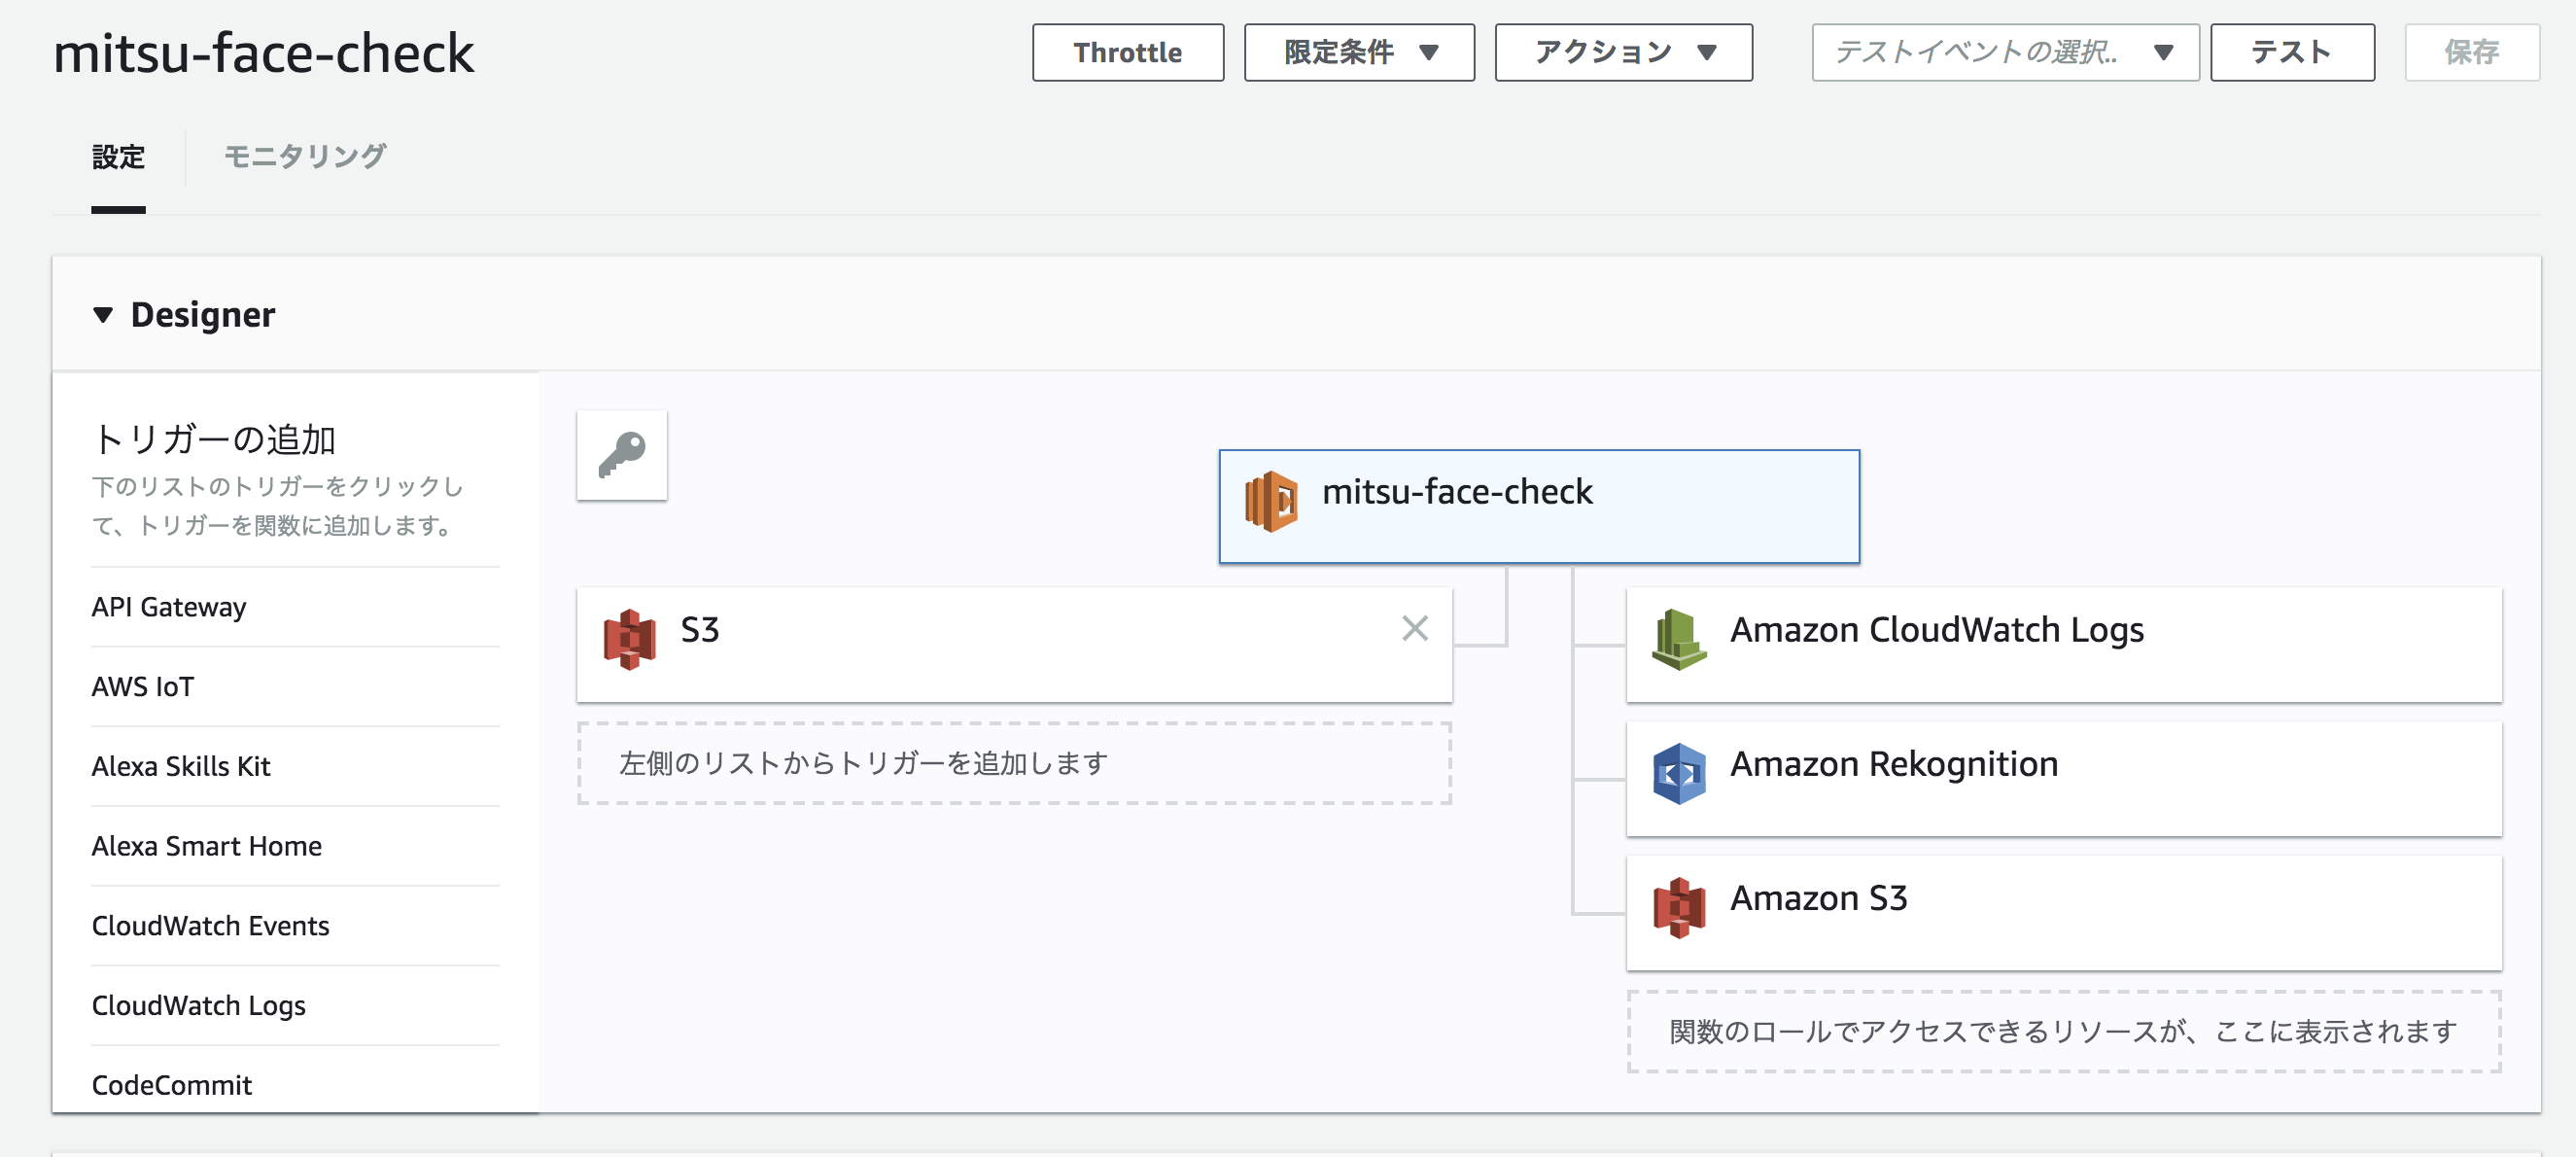2576x1157 pixels.
Task: Add CloudWatch Events trigger from list
Action: [210, 926]
